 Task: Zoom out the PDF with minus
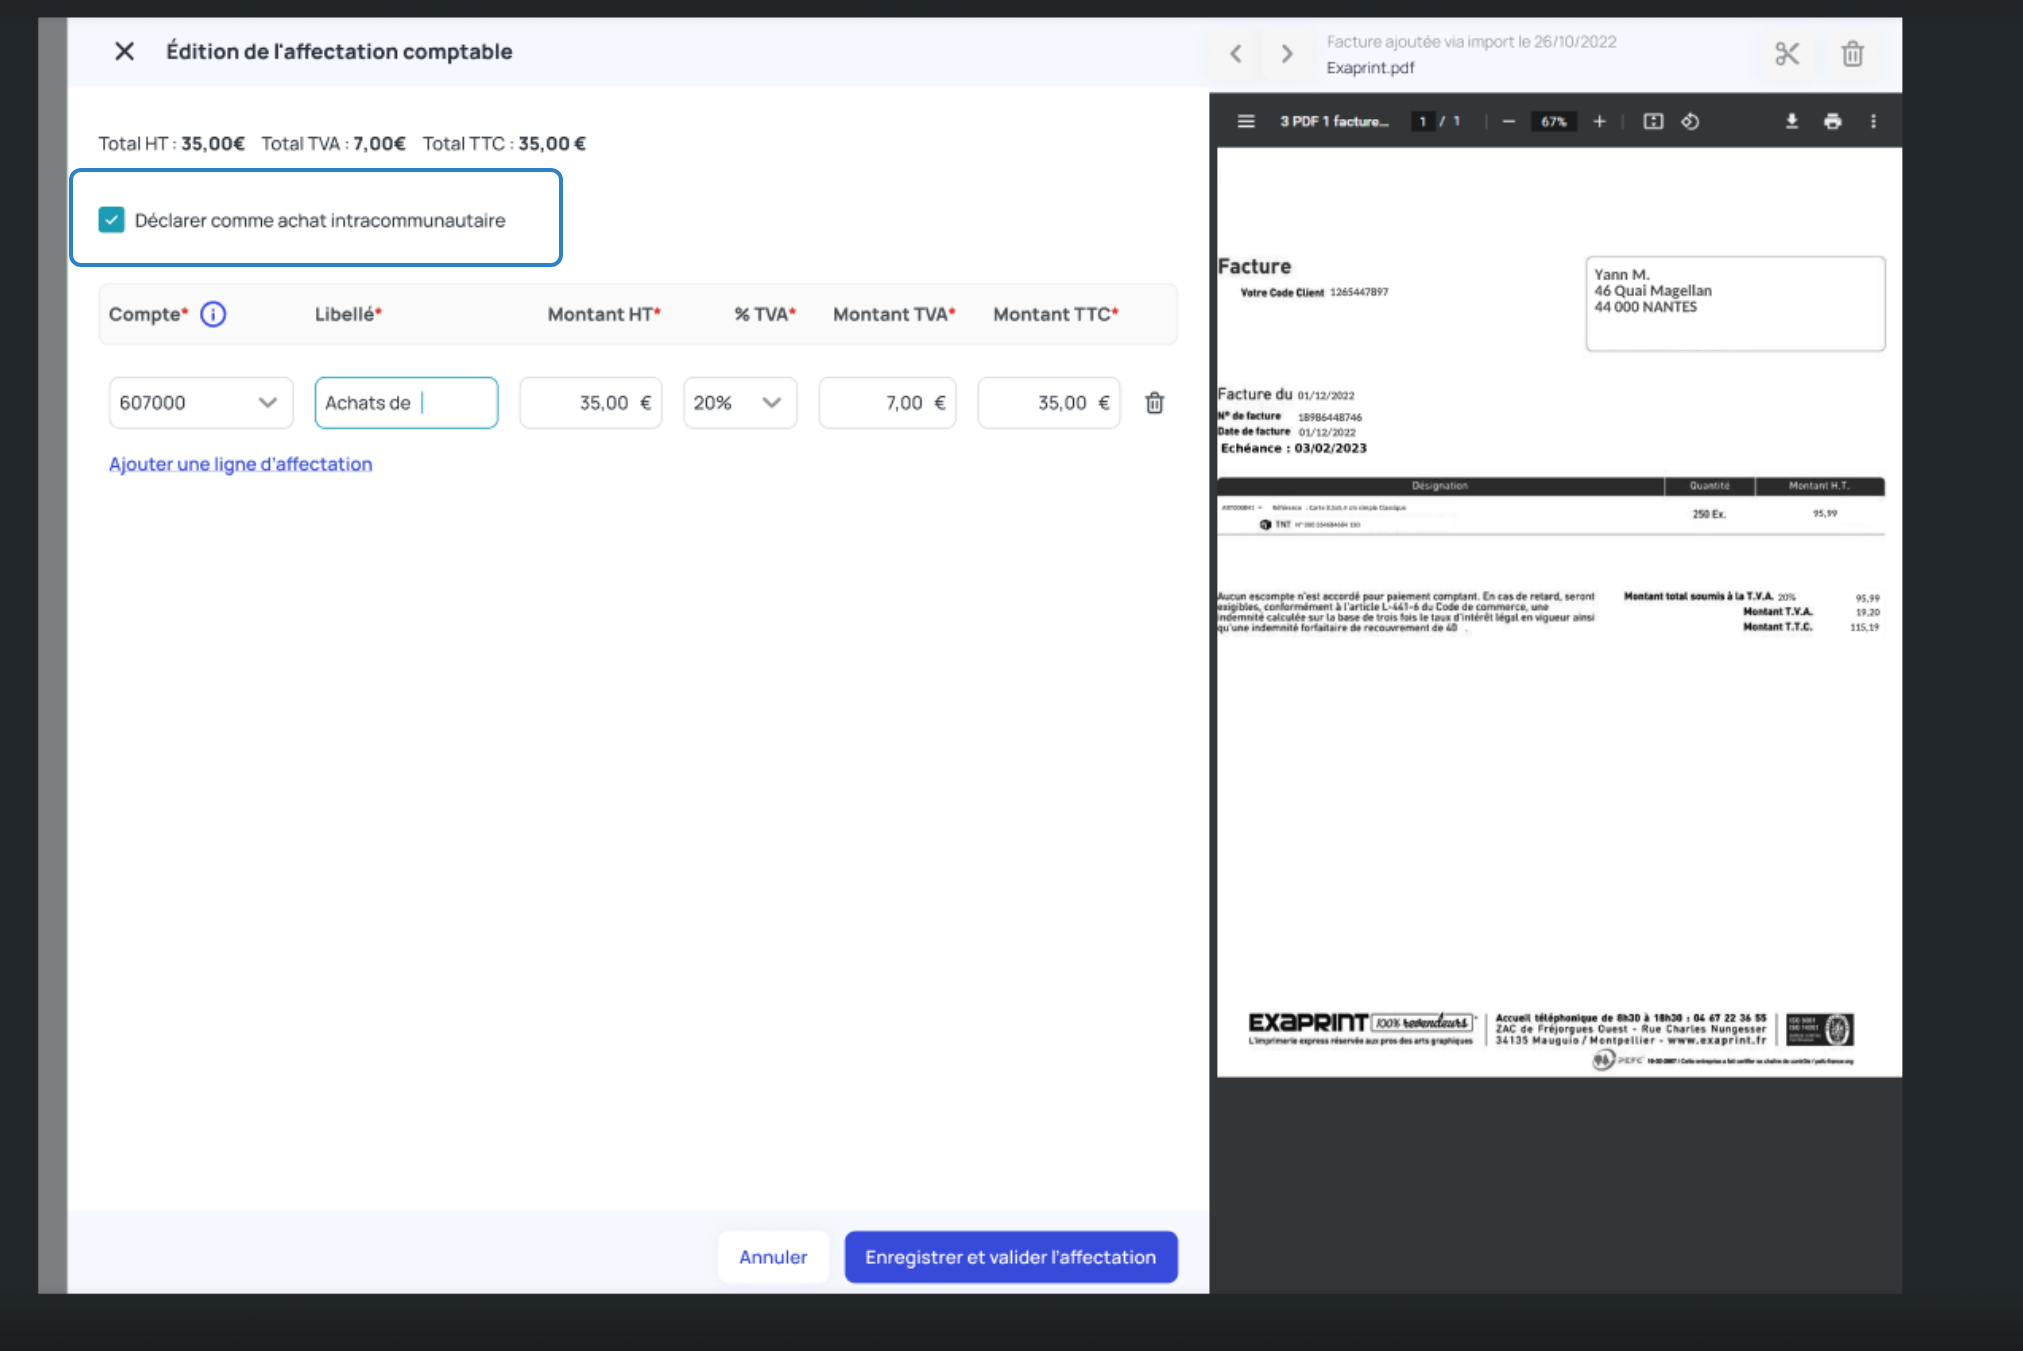tap(1509, 121)
